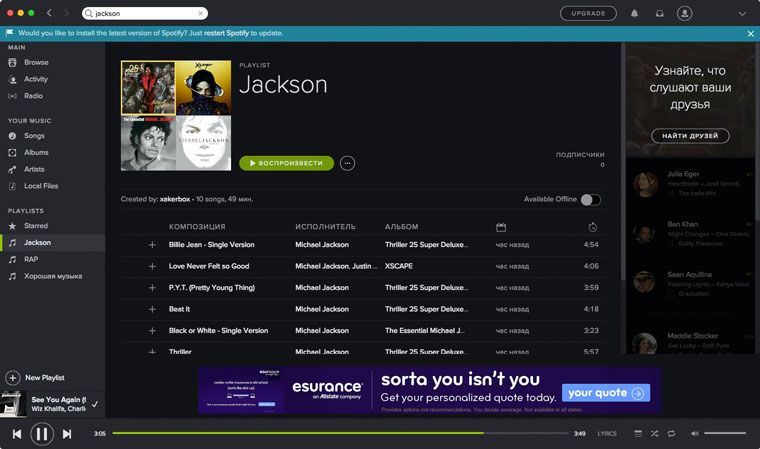Sort by Альбом column
Image resolution: width=760 pixels, height=449 pixels.
[x=401, y=226]
